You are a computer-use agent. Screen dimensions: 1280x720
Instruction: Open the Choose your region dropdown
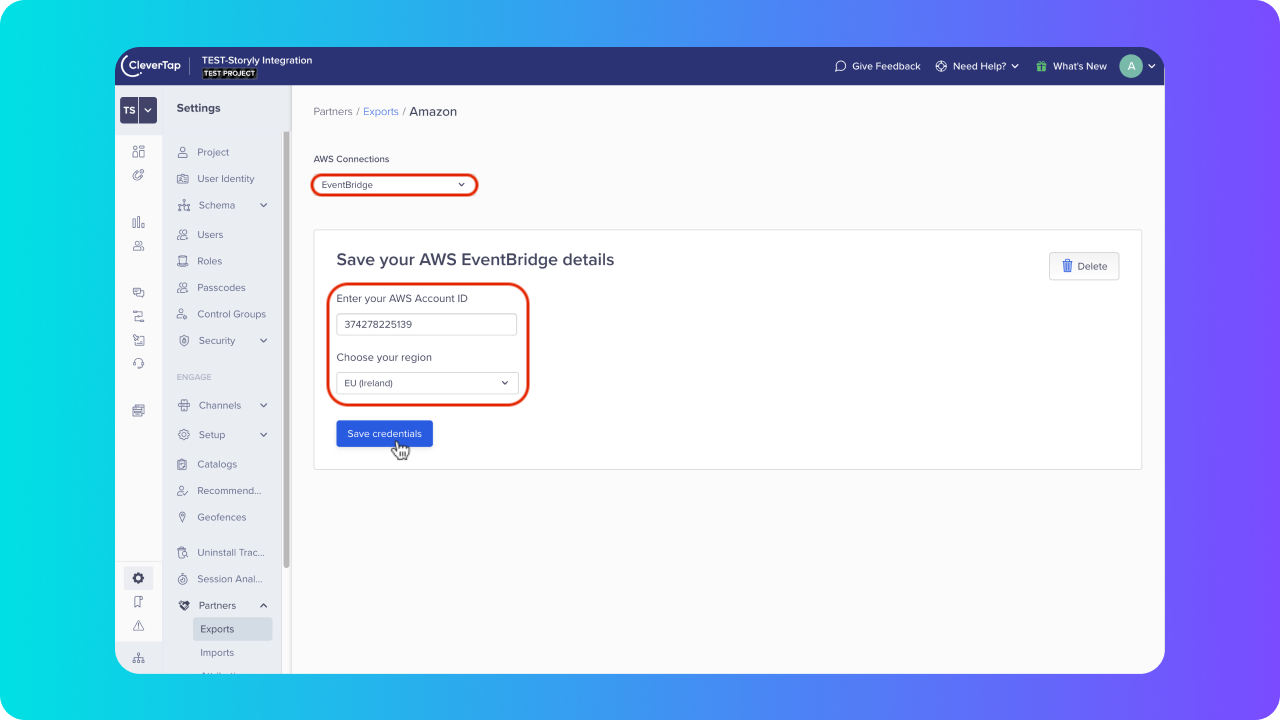pyautogui.click(x=427, y=383)
